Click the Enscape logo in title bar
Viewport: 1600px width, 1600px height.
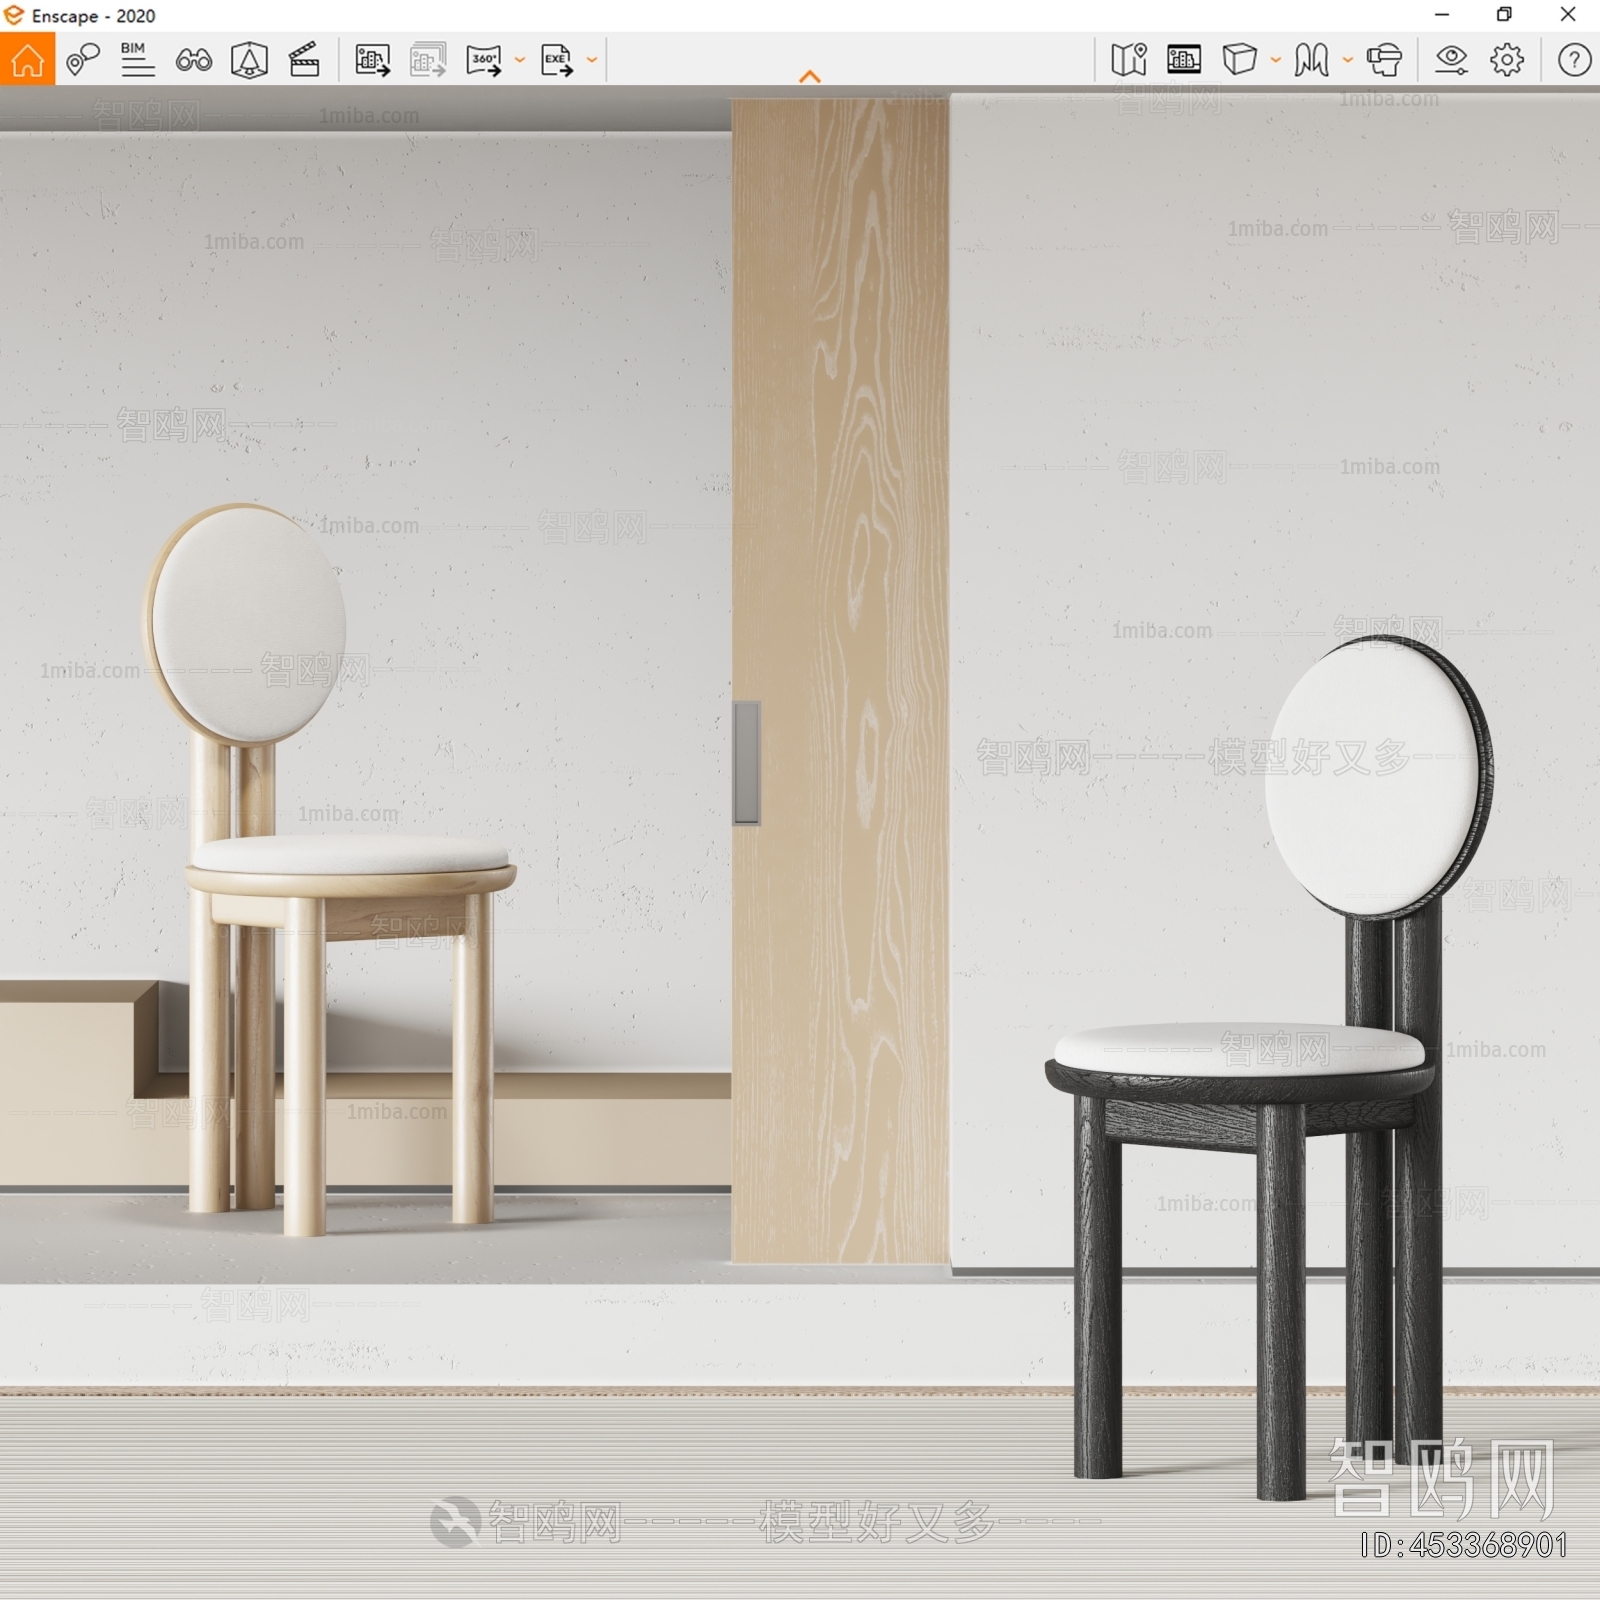click(14, 15)
